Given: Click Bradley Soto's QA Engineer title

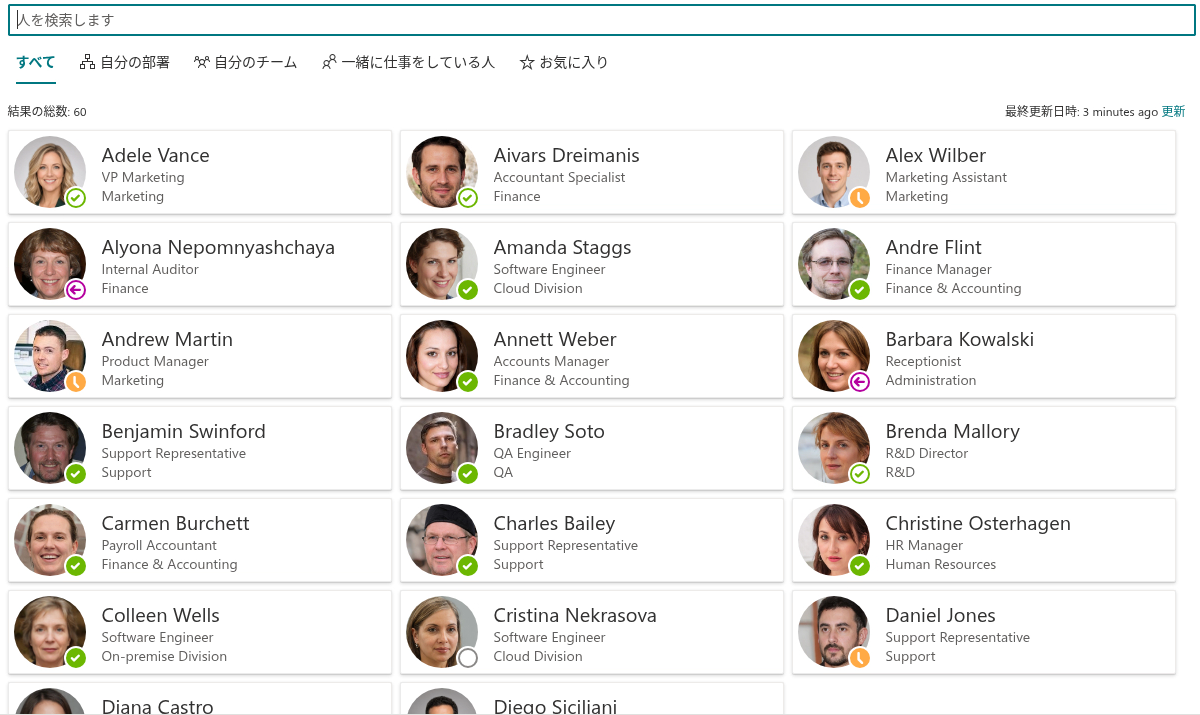Looking at the screenshot, I should click(532, 453).
